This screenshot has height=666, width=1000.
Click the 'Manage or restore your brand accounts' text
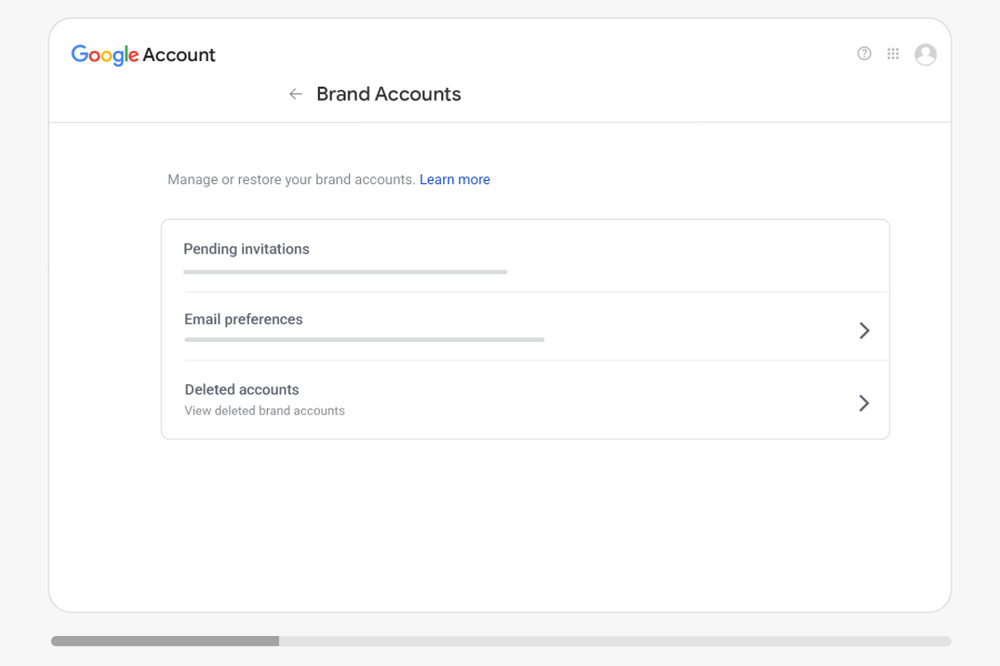click(x=290, y=180)
